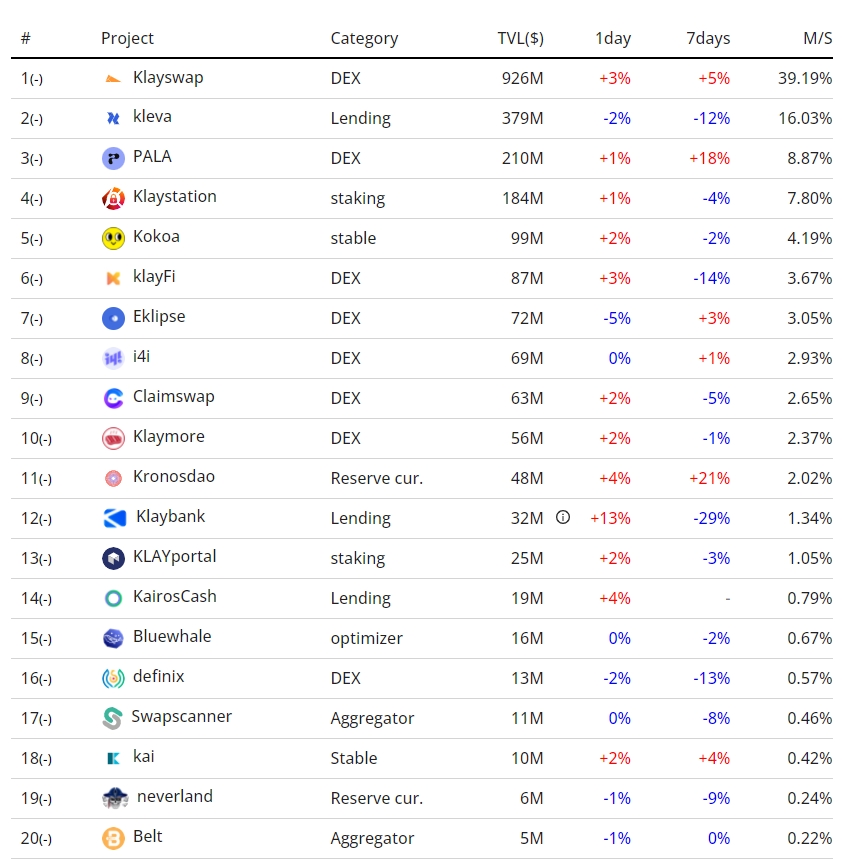852x859 pixels.
Task: Open the KLAYportal project link
Action: [x=174, y=557]
